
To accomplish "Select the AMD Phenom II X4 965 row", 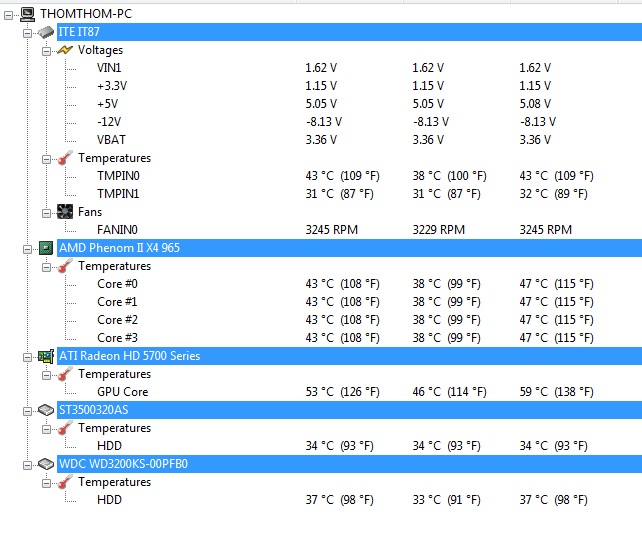I will (349, 248).
